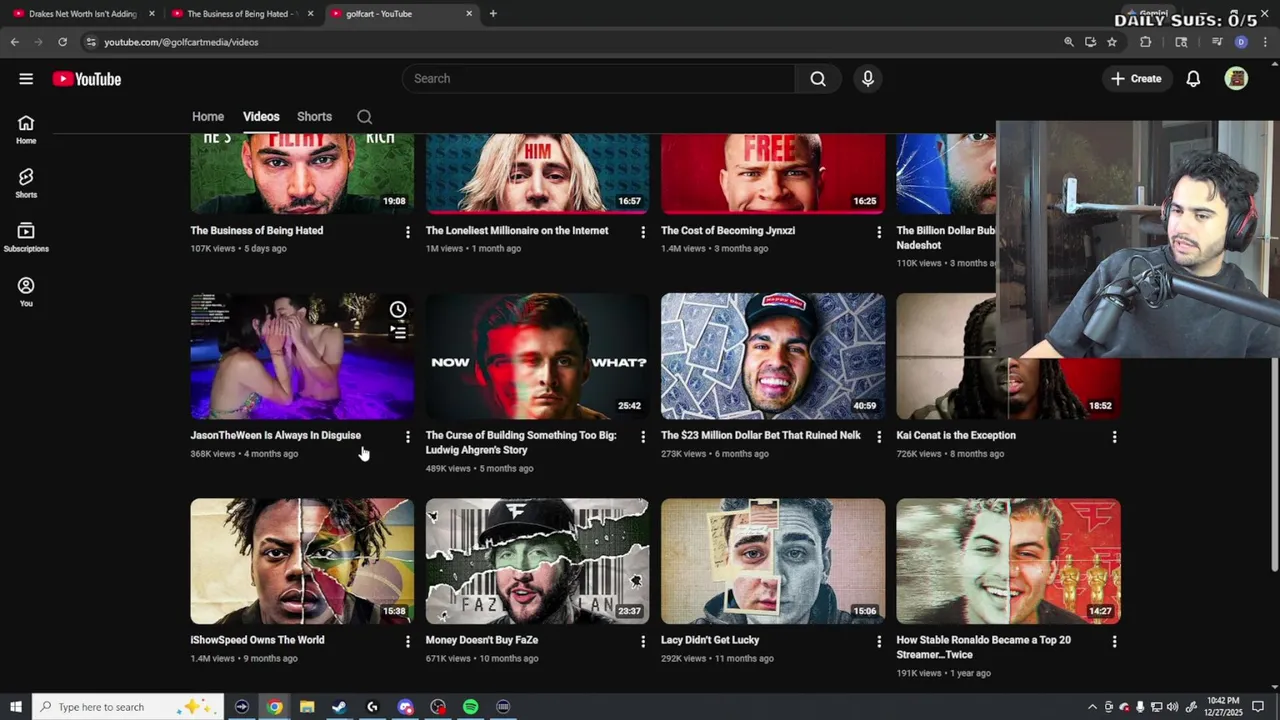
Task: Play the Ludwig NOW WHAT? thumbnail
Action: click(x=537, y=356)
